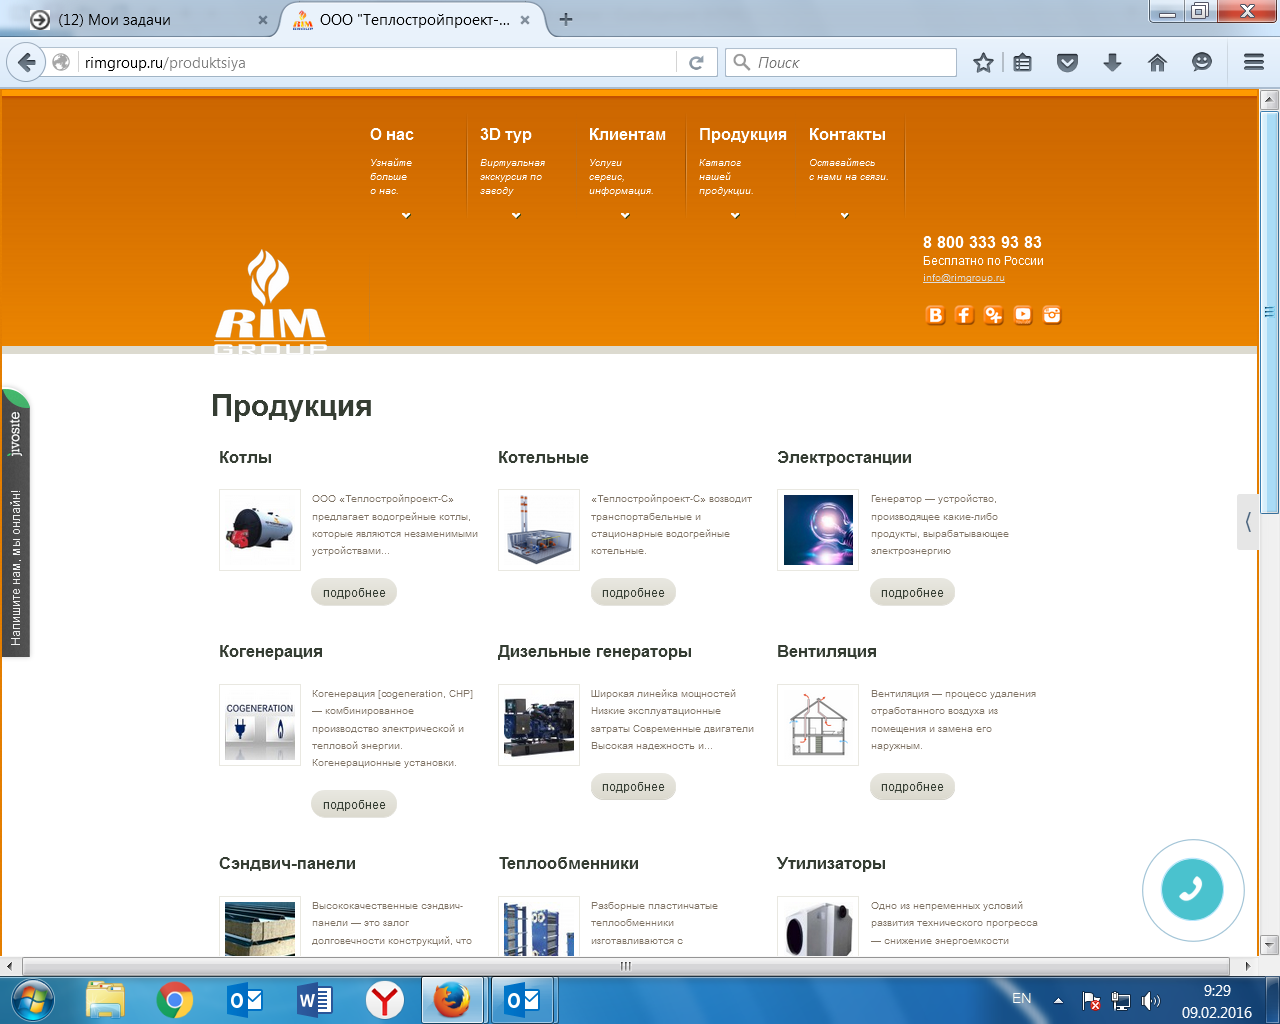
Task: Click the Дизельные генераторы thumbnail image
Action: [x=539, y=725]
